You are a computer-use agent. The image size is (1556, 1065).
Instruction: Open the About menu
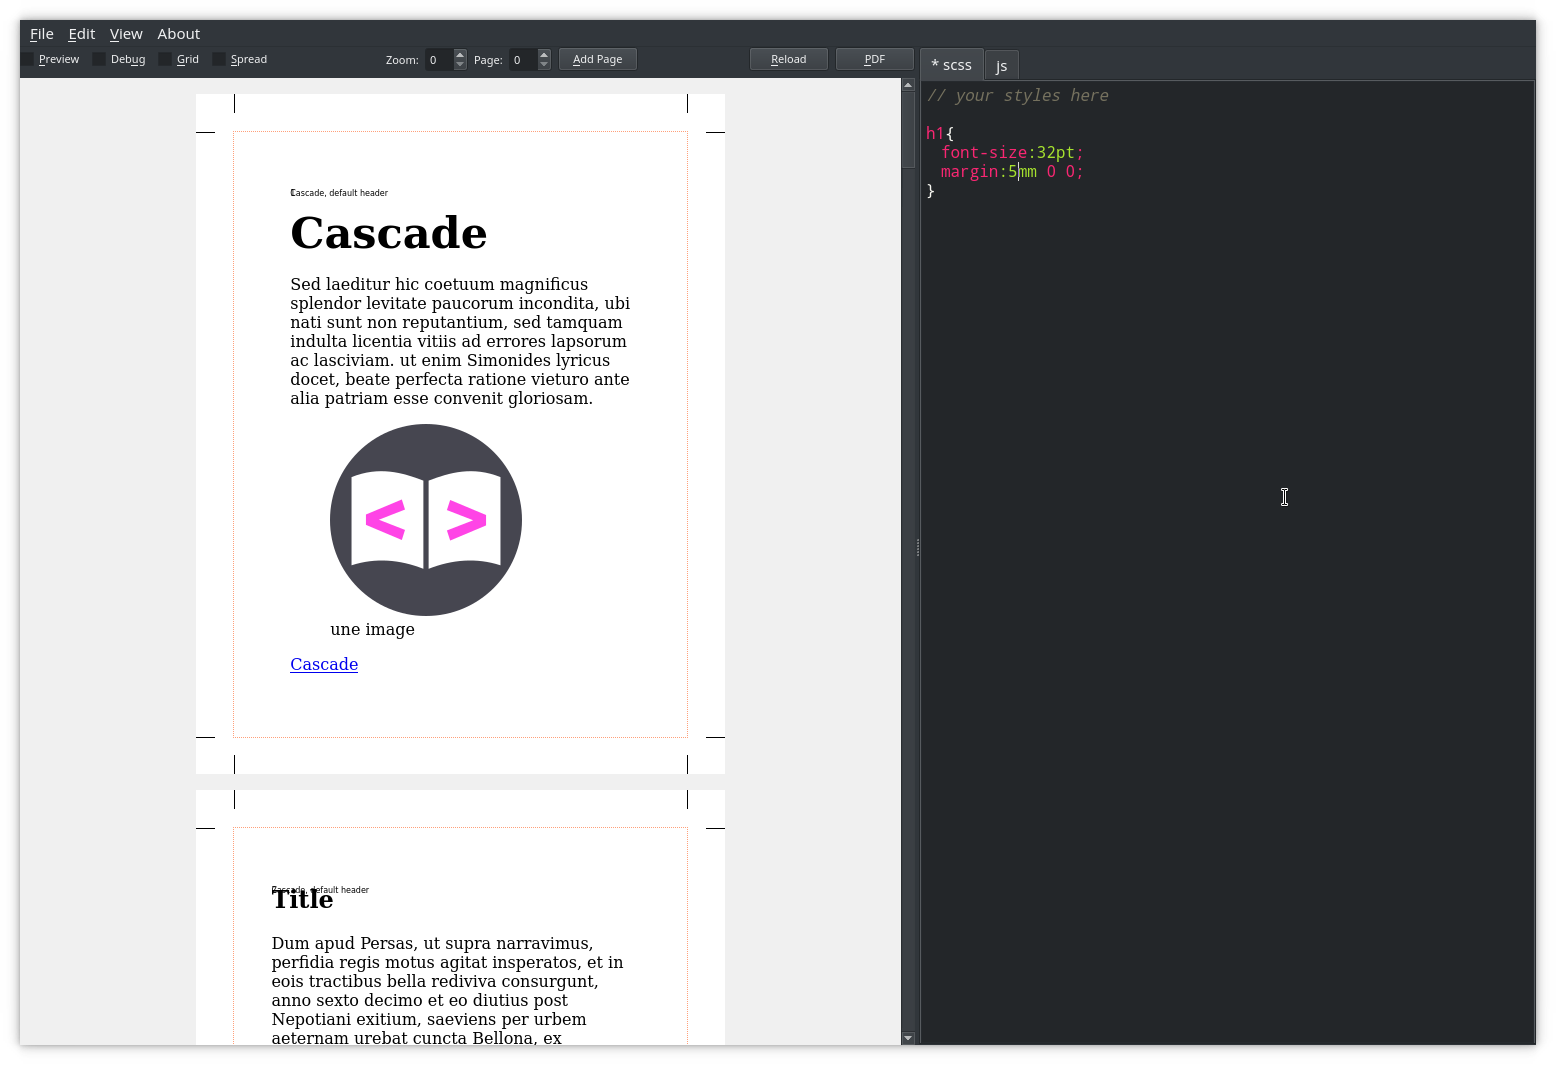click(179, 34)
